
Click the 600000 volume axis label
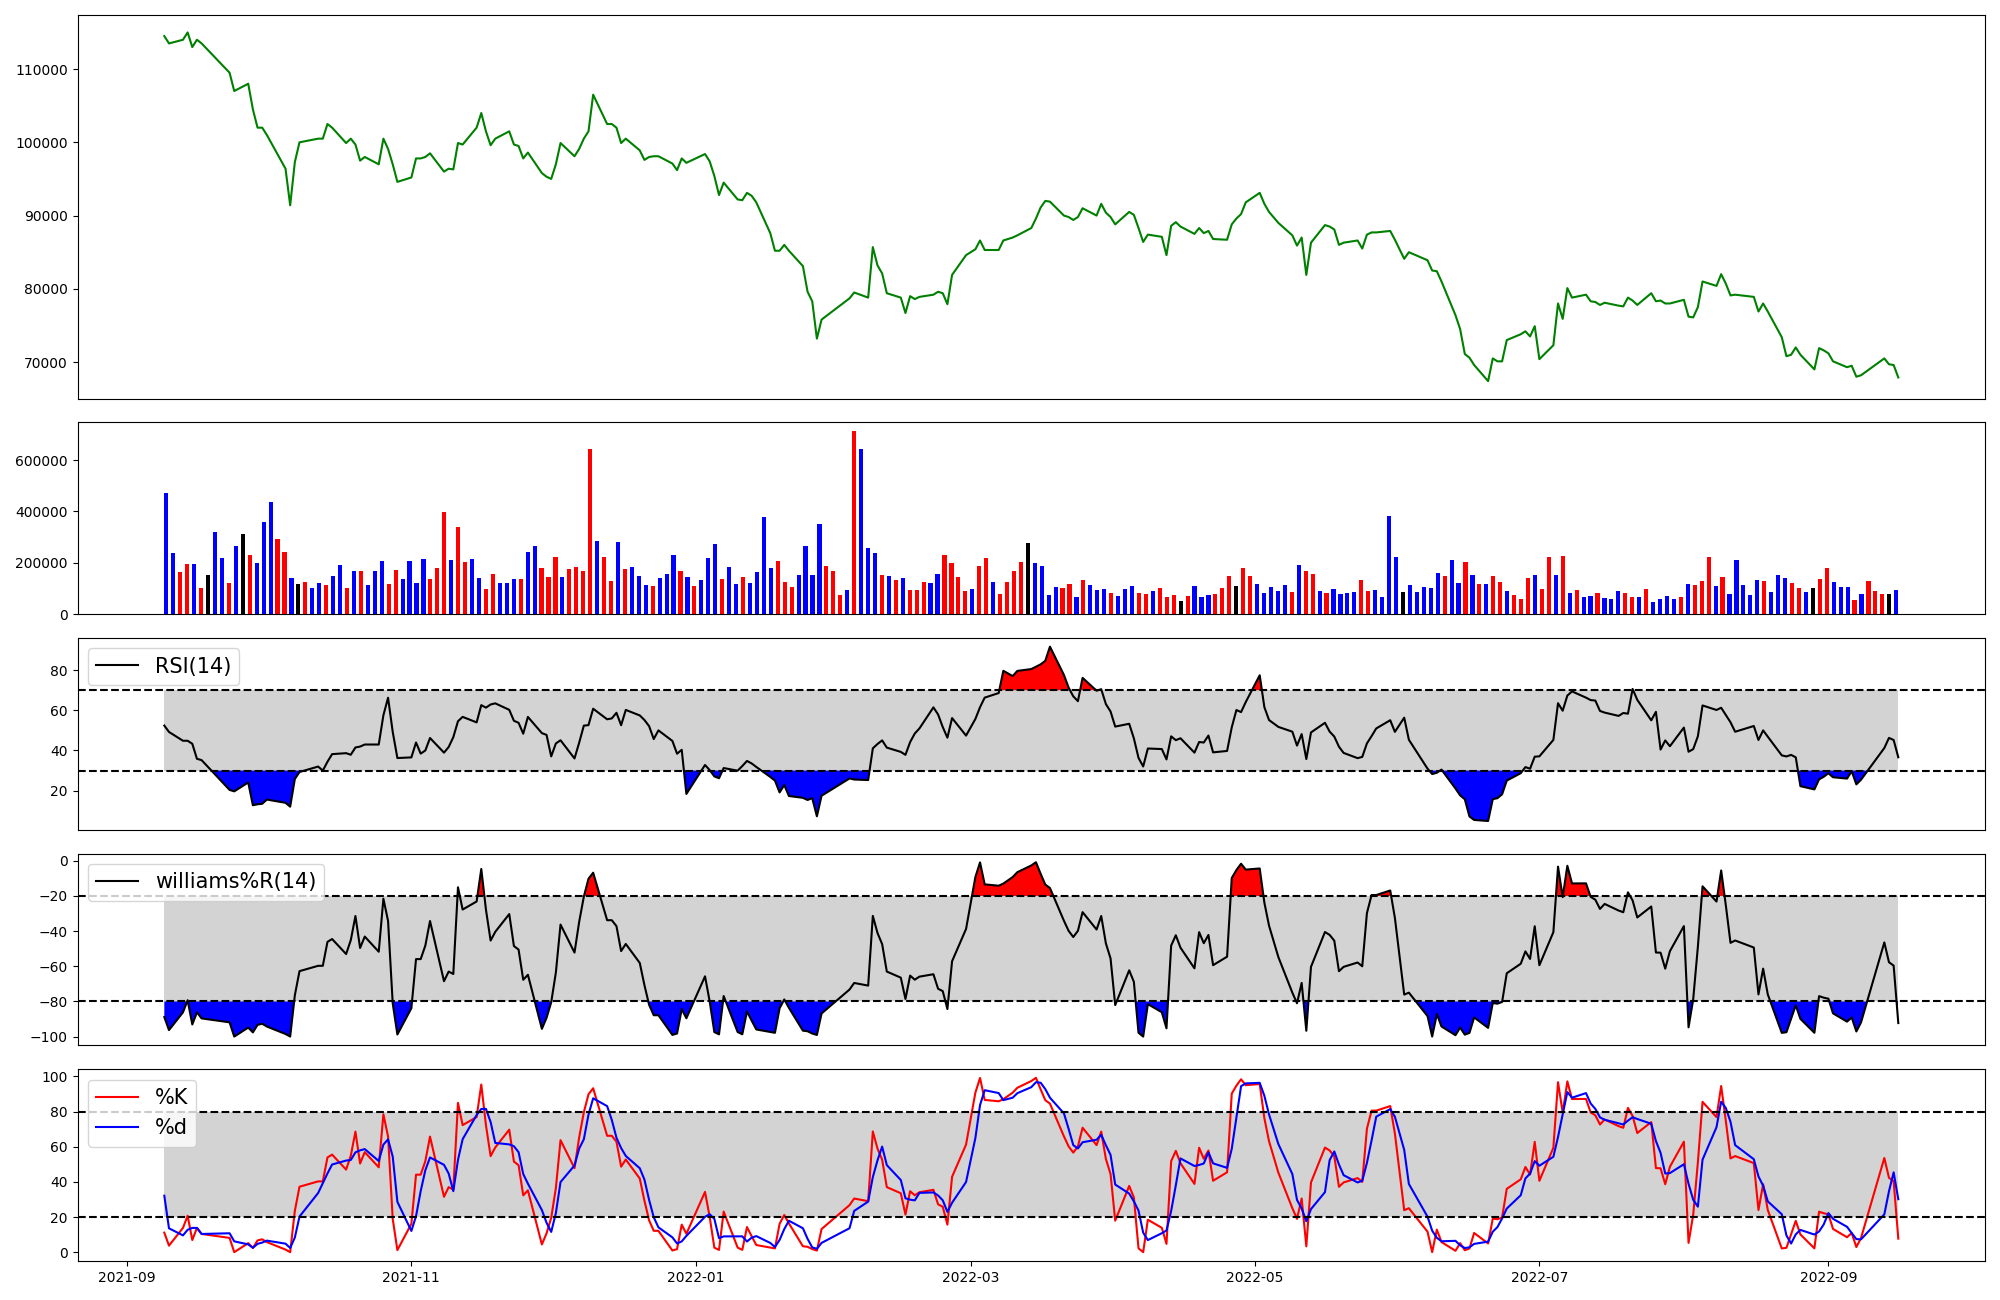tap(42, 461)
